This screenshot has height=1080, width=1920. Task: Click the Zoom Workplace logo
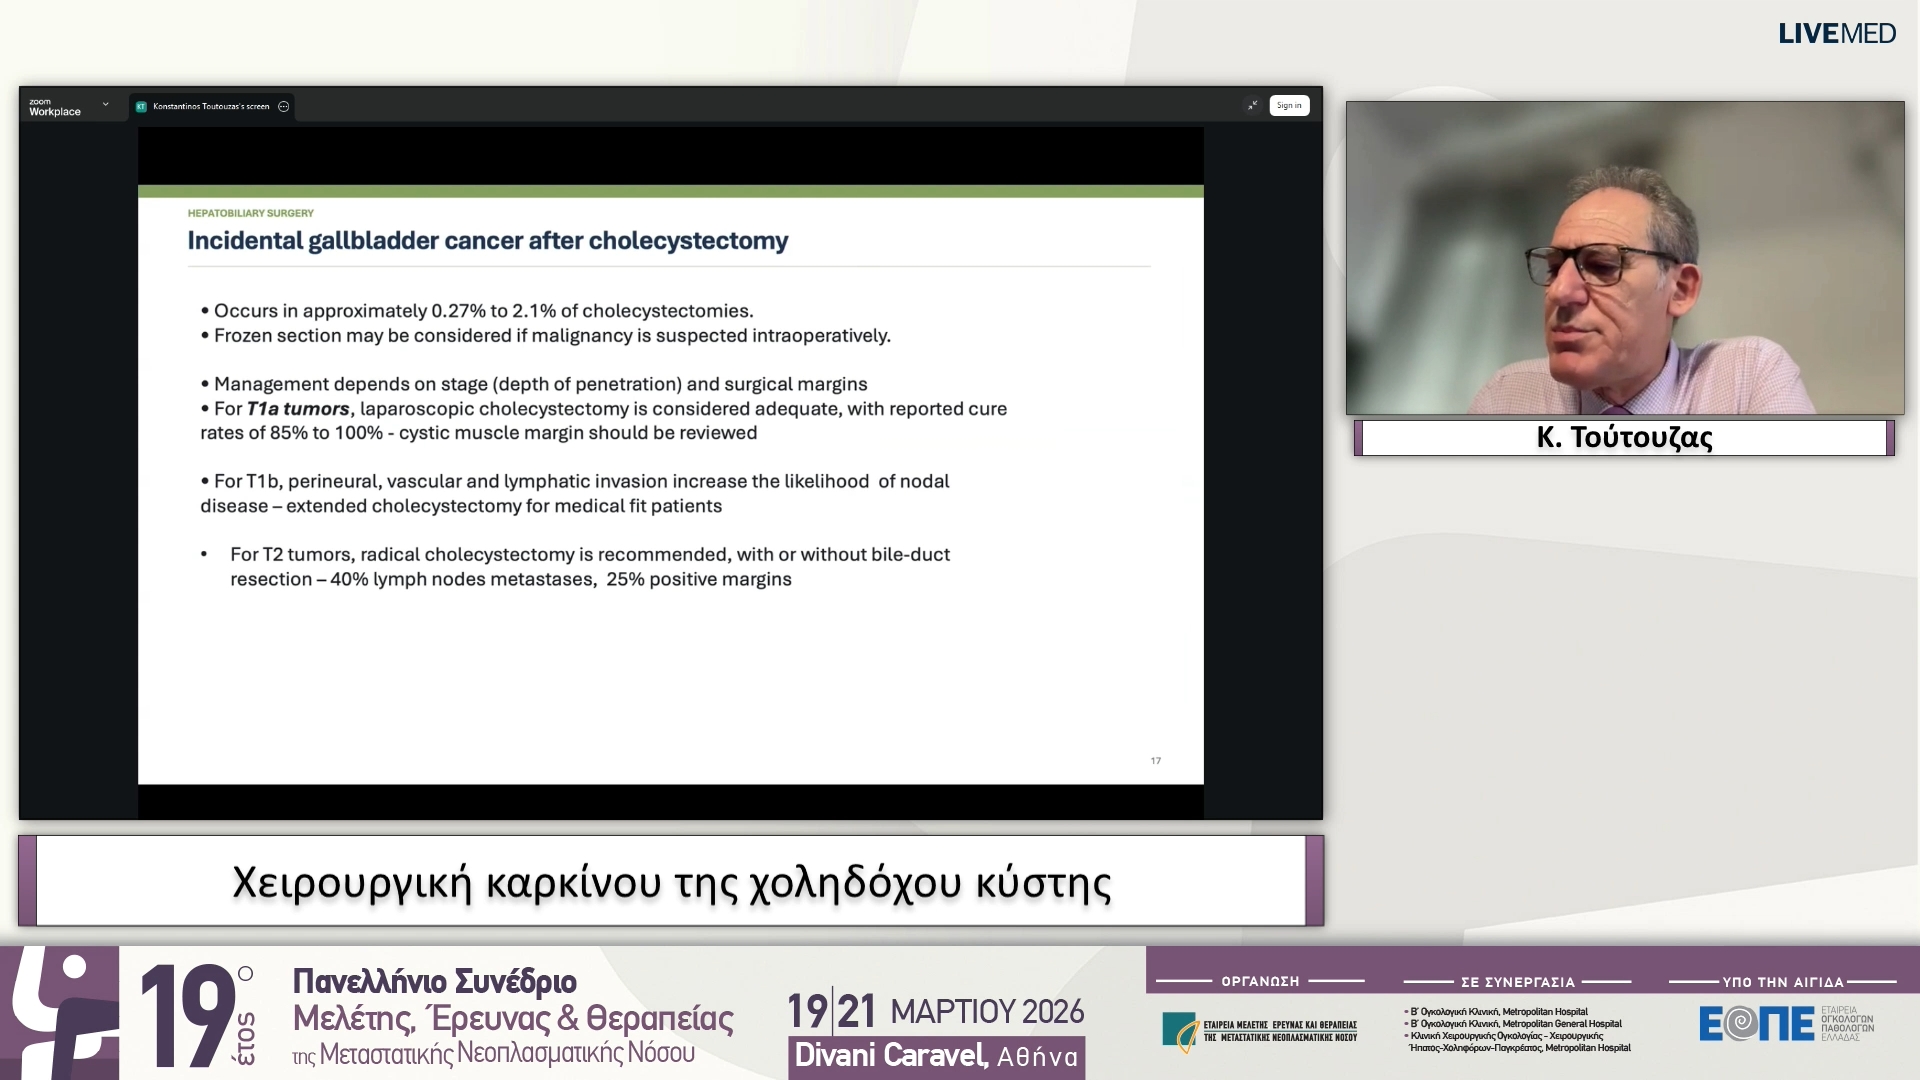54,107
